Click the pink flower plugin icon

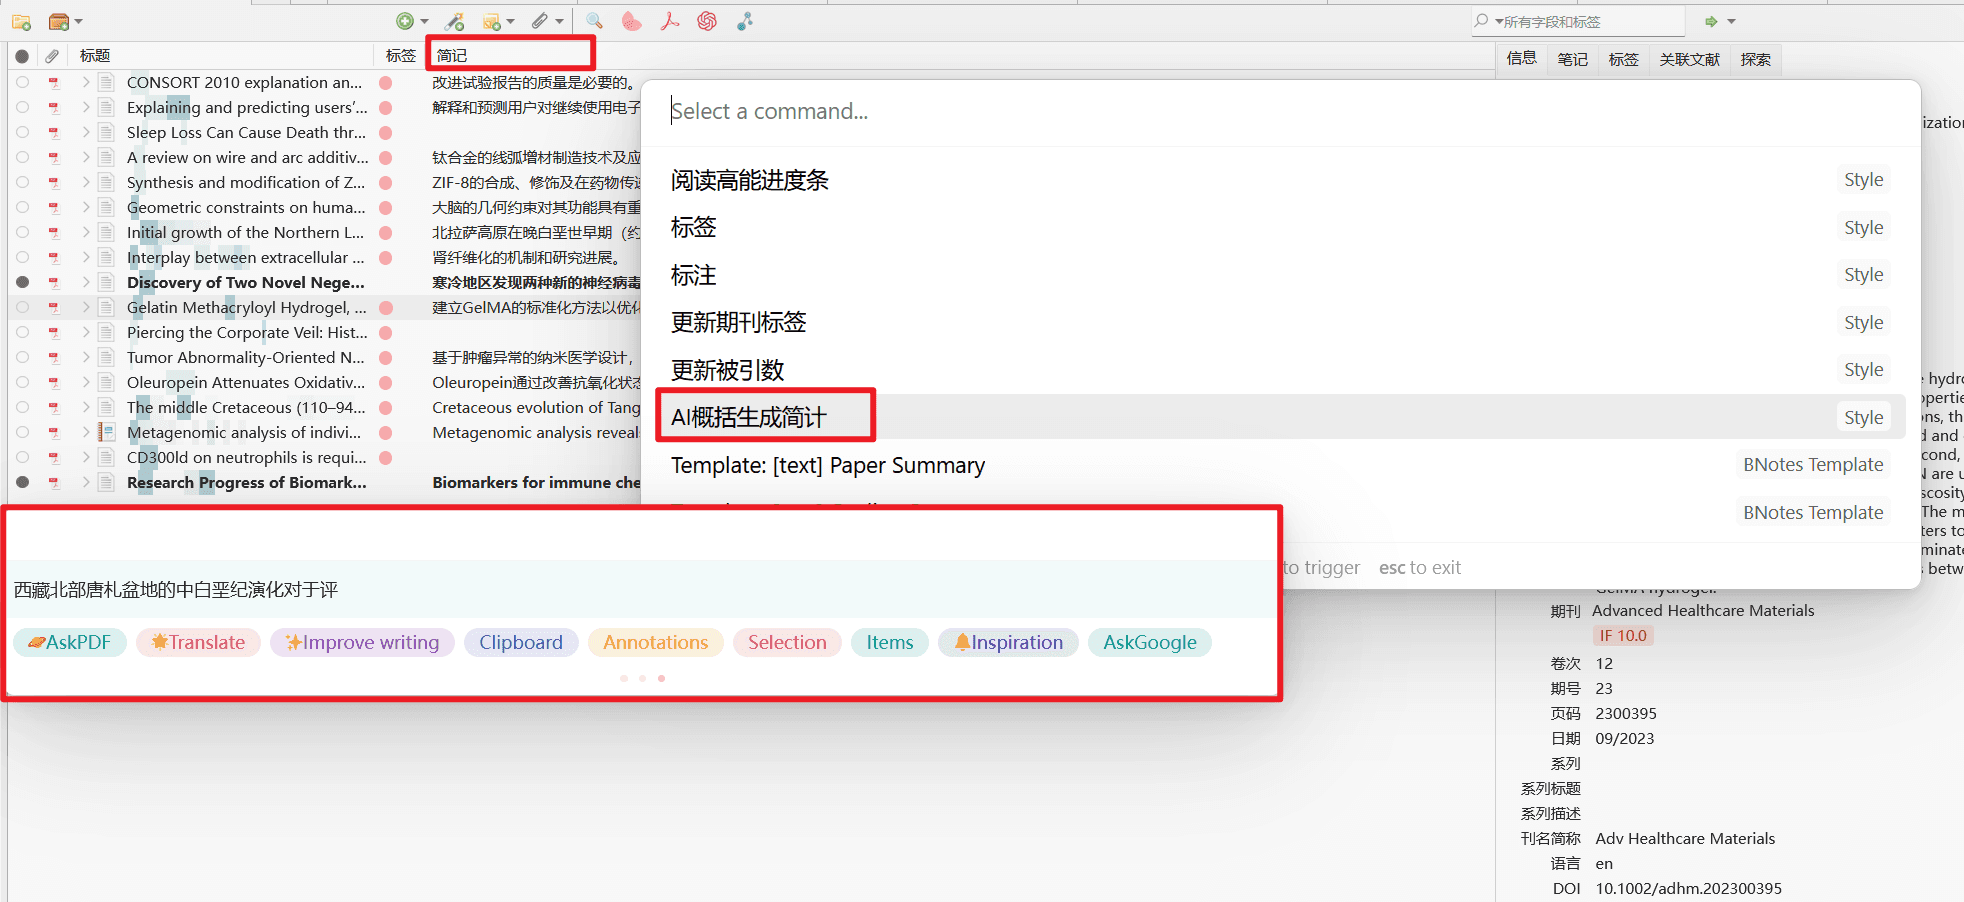[x=632, y=21]
